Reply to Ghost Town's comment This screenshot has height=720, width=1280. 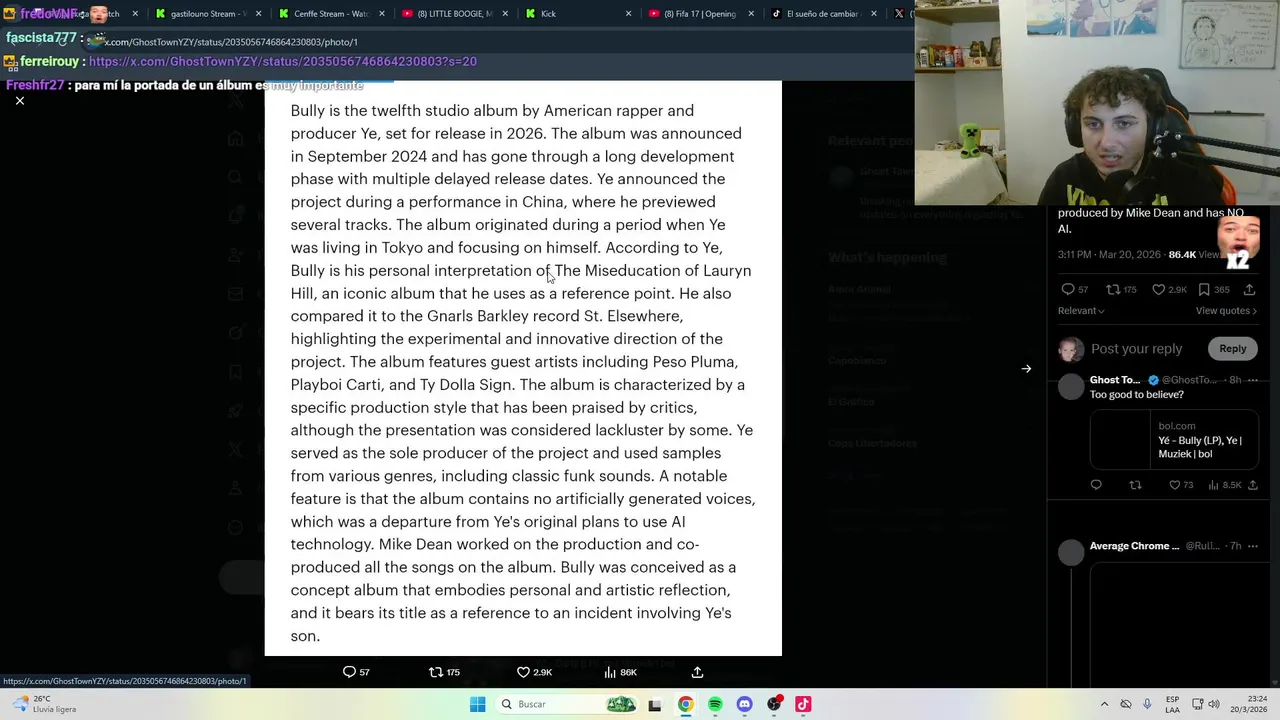pos(1096,485)
